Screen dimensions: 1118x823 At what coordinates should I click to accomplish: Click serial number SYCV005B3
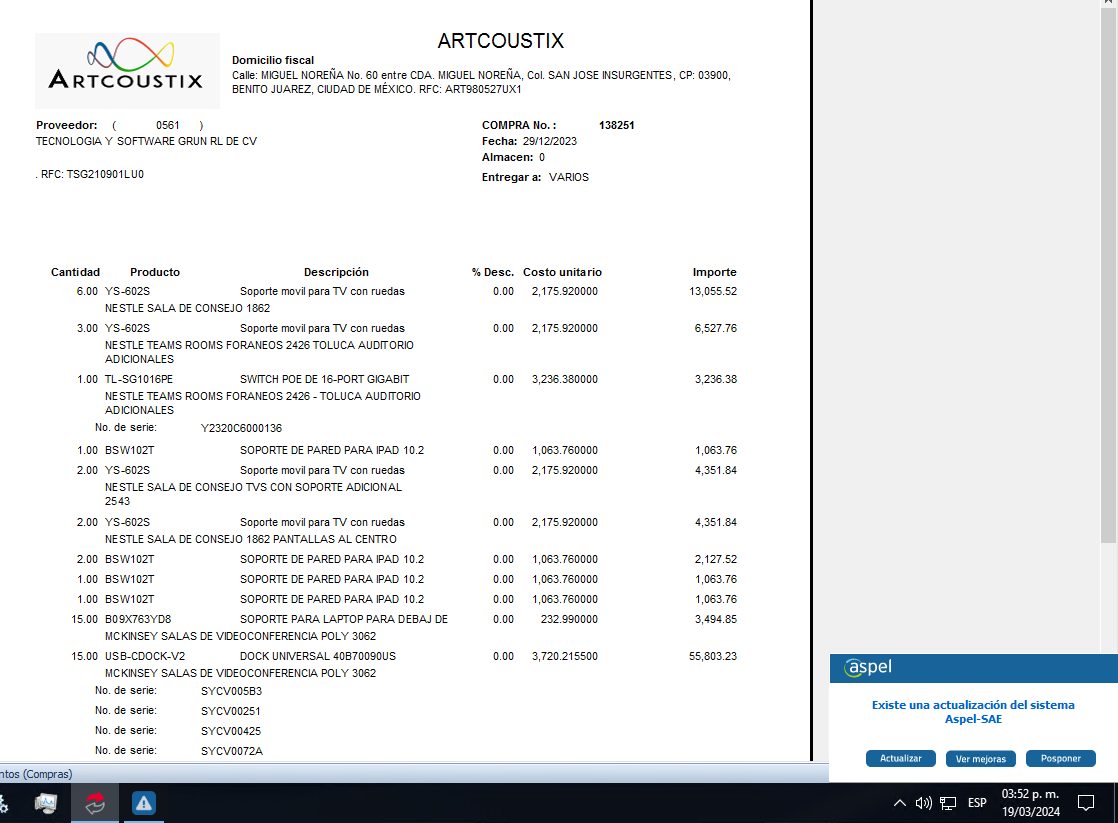tap(231, 691)
